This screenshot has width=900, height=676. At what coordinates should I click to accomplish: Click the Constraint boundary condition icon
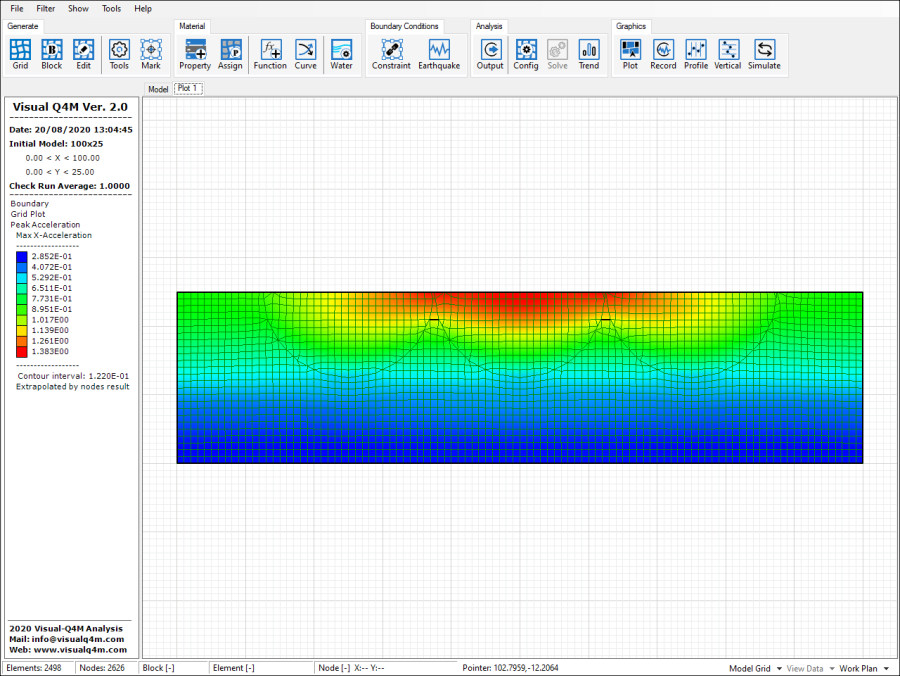coord(391,55)
